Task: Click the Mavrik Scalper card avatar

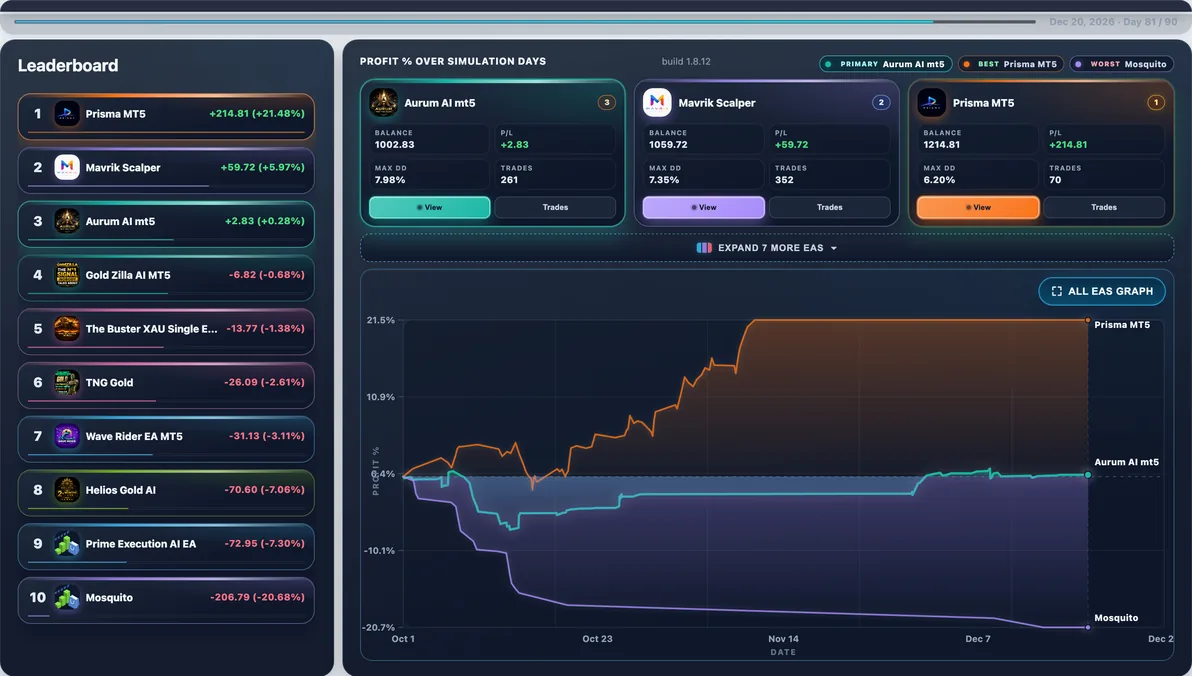Action: click(657, 102)
